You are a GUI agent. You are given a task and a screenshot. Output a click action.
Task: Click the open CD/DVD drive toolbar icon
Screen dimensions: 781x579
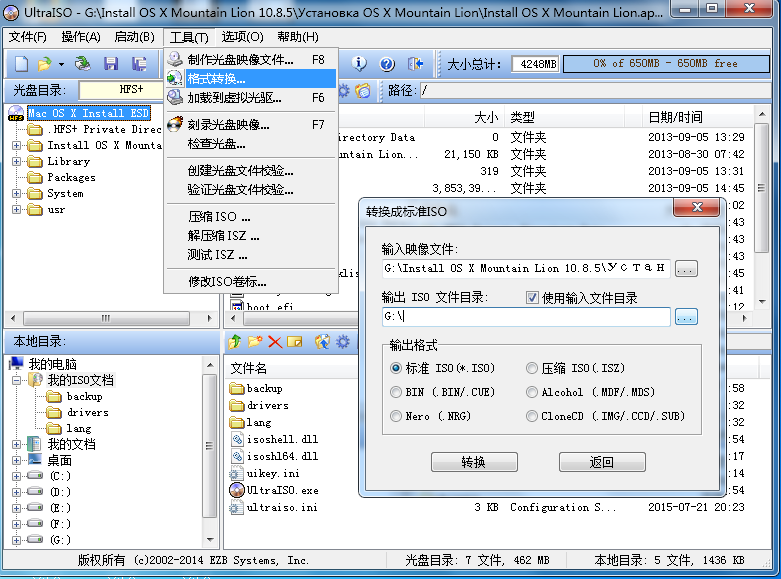coord(83,64)
